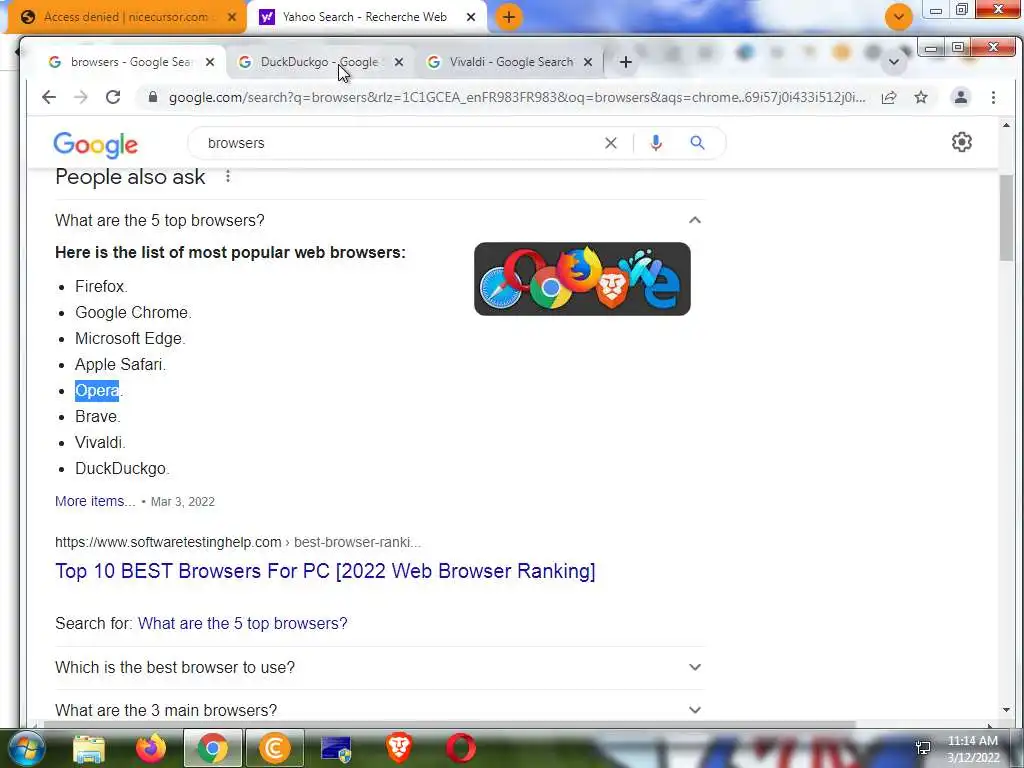Open the share page icon in the address bar
The height and width of the screenshot is (768, 1024).
point(889,97)
